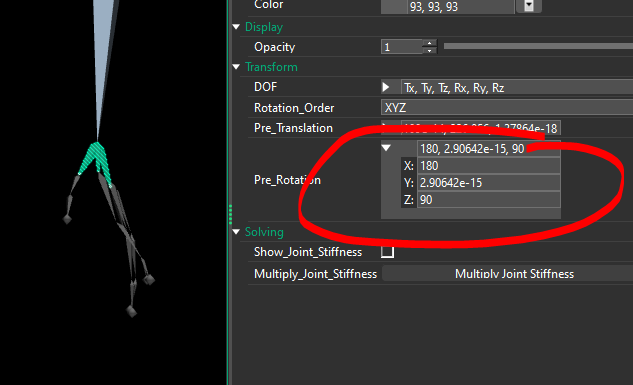
Task: Open the Color dropdown arrow
Action: pyautogui.click(x=529, y=6)
